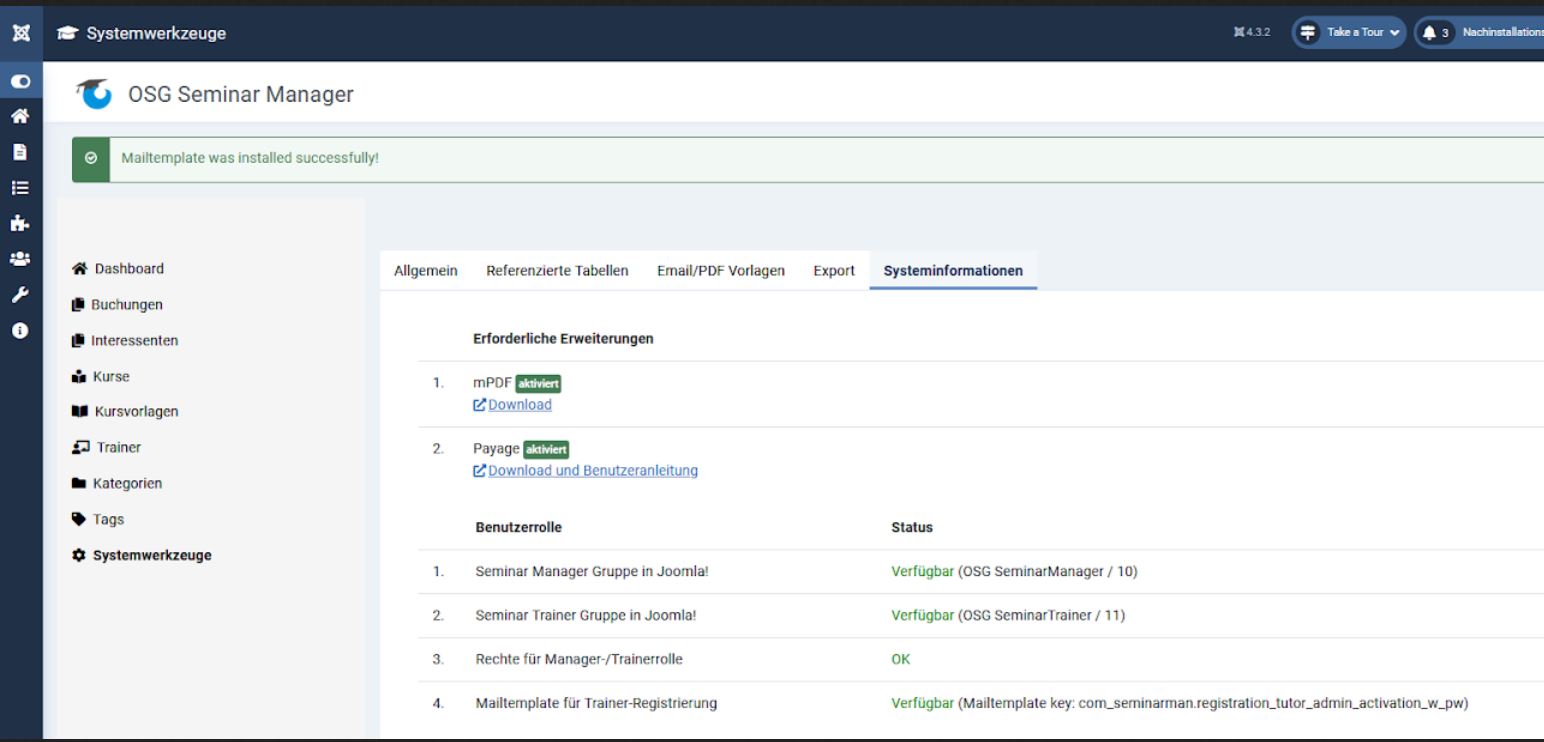Click the mPDF Download link

519,405
